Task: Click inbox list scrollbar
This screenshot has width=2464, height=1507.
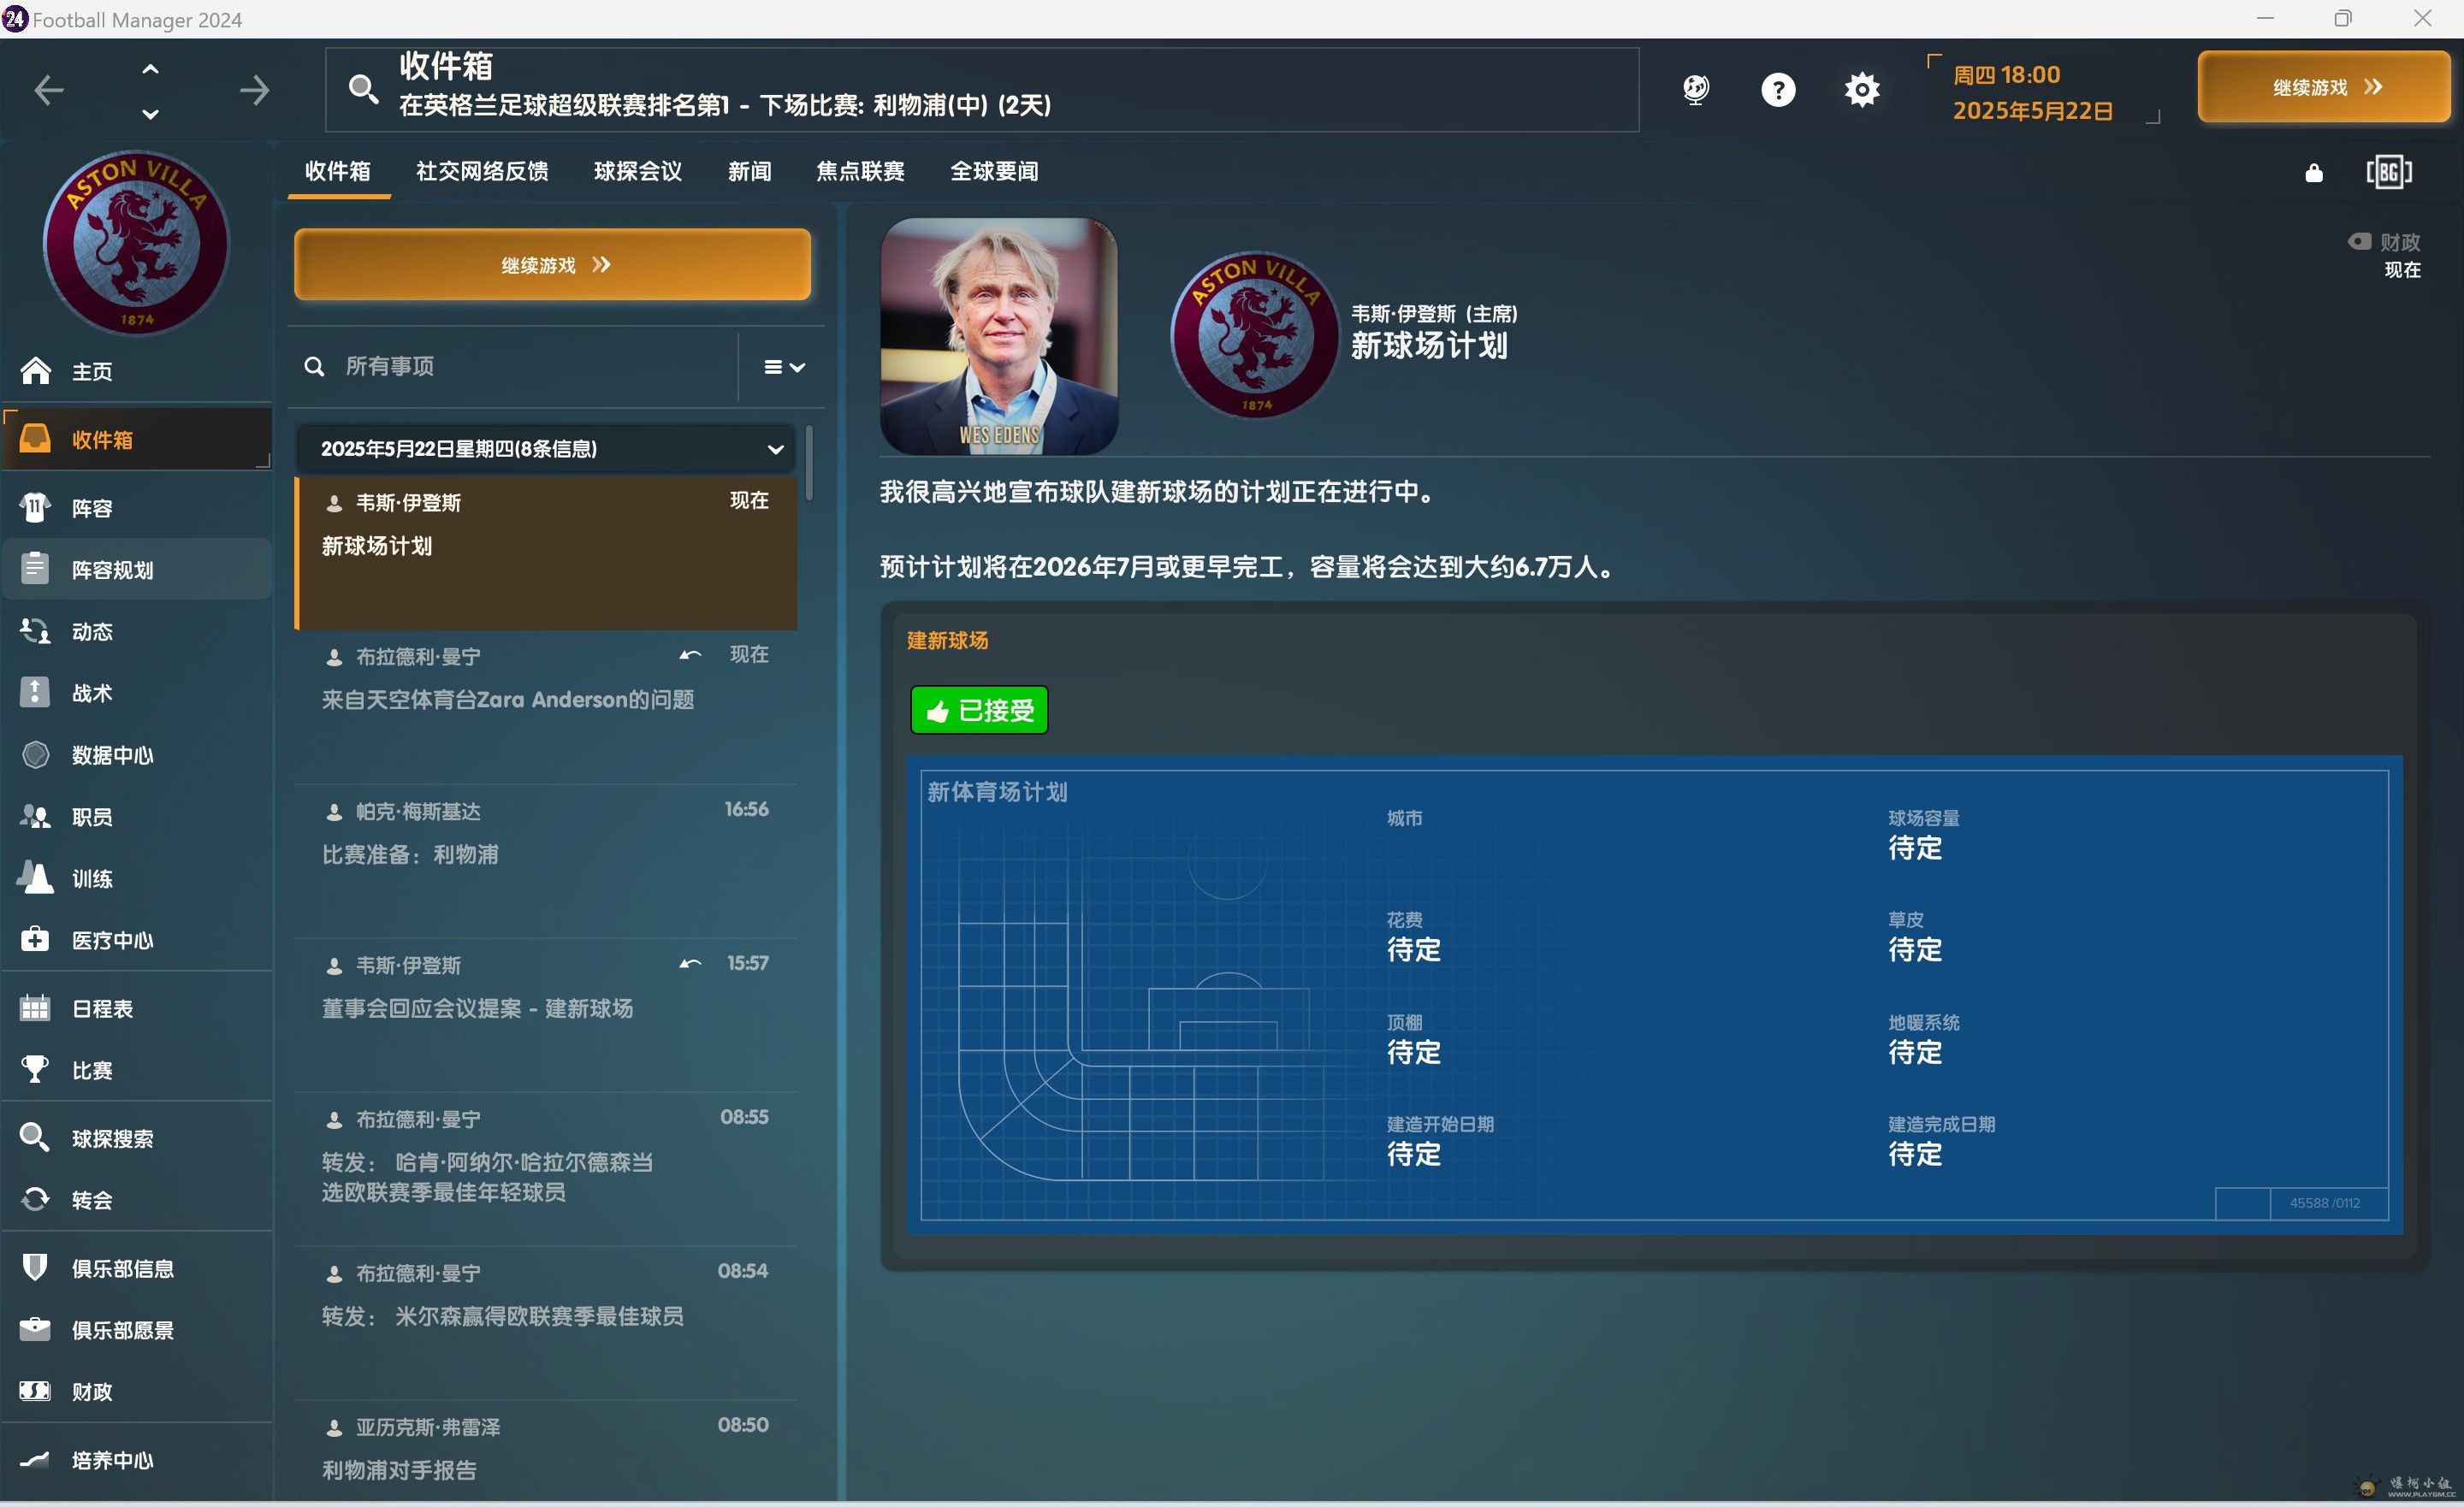Action: pyautogui.click(x=809, y=463)
